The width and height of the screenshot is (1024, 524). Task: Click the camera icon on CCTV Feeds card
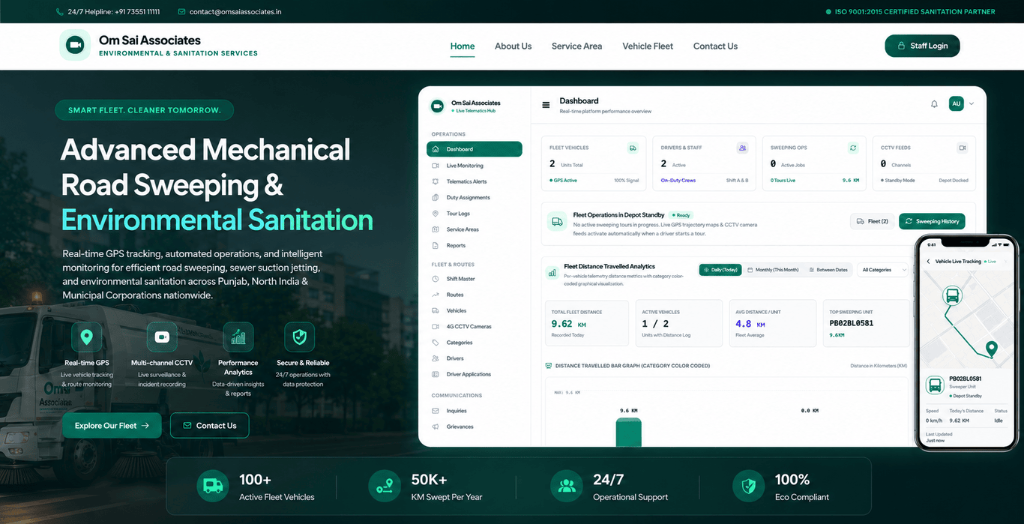(962, 148)
